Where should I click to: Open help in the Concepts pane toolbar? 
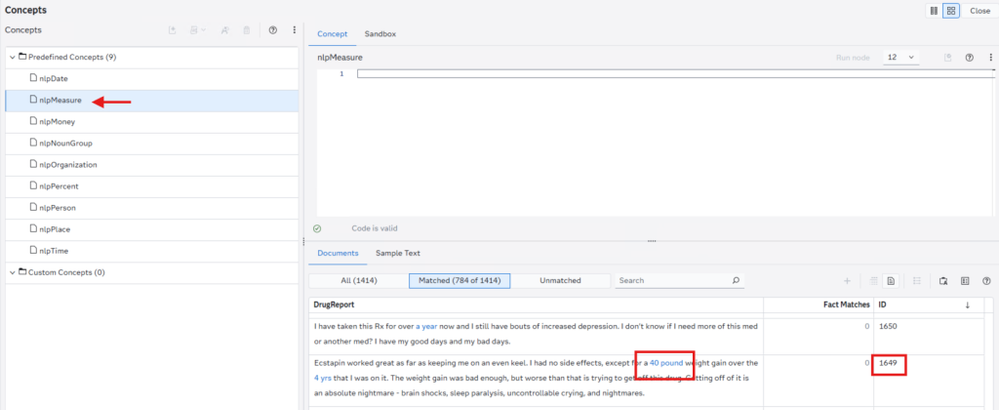point(273,30)
